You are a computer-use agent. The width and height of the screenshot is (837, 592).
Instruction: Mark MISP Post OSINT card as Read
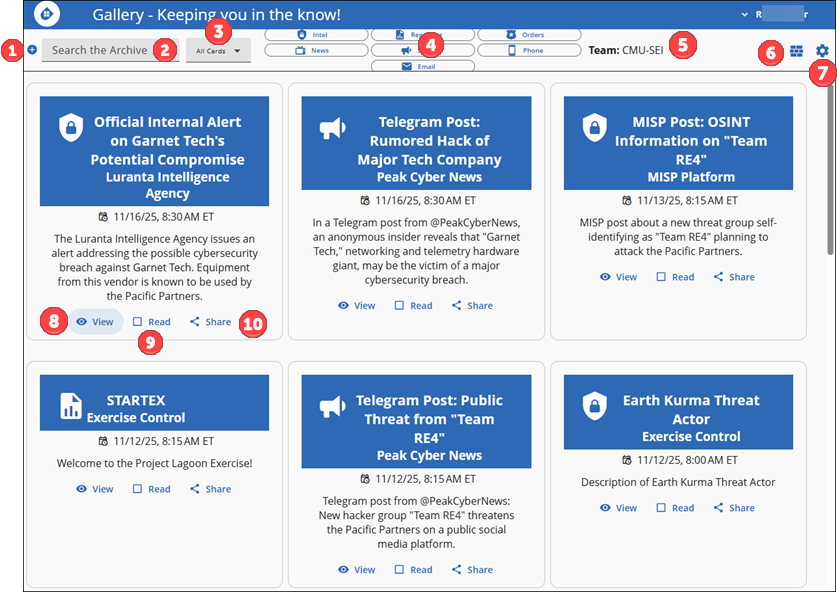pyautogui.click(x=675, y=277)
